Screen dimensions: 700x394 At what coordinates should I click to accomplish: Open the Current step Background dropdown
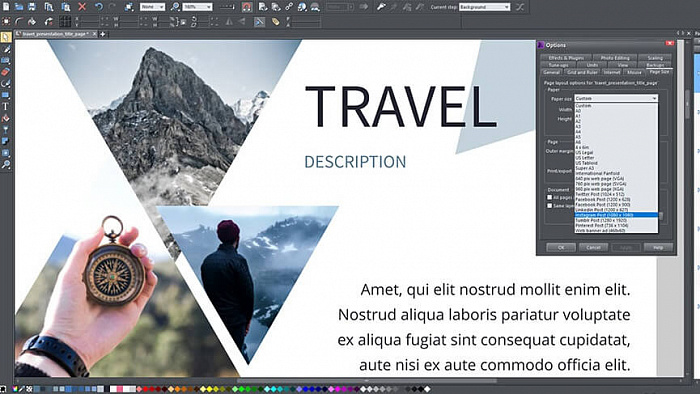coord(484,7)
